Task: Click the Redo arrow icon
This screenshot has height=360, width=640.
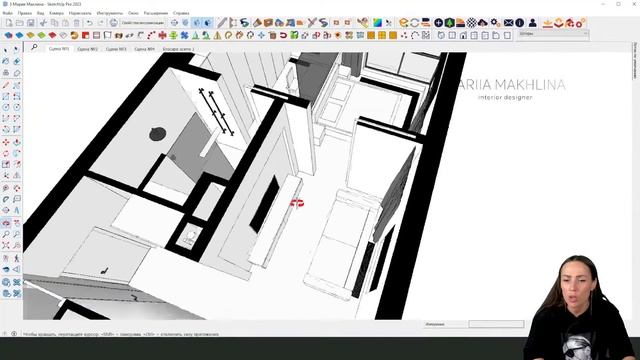Action: click(x=100, y=23)
